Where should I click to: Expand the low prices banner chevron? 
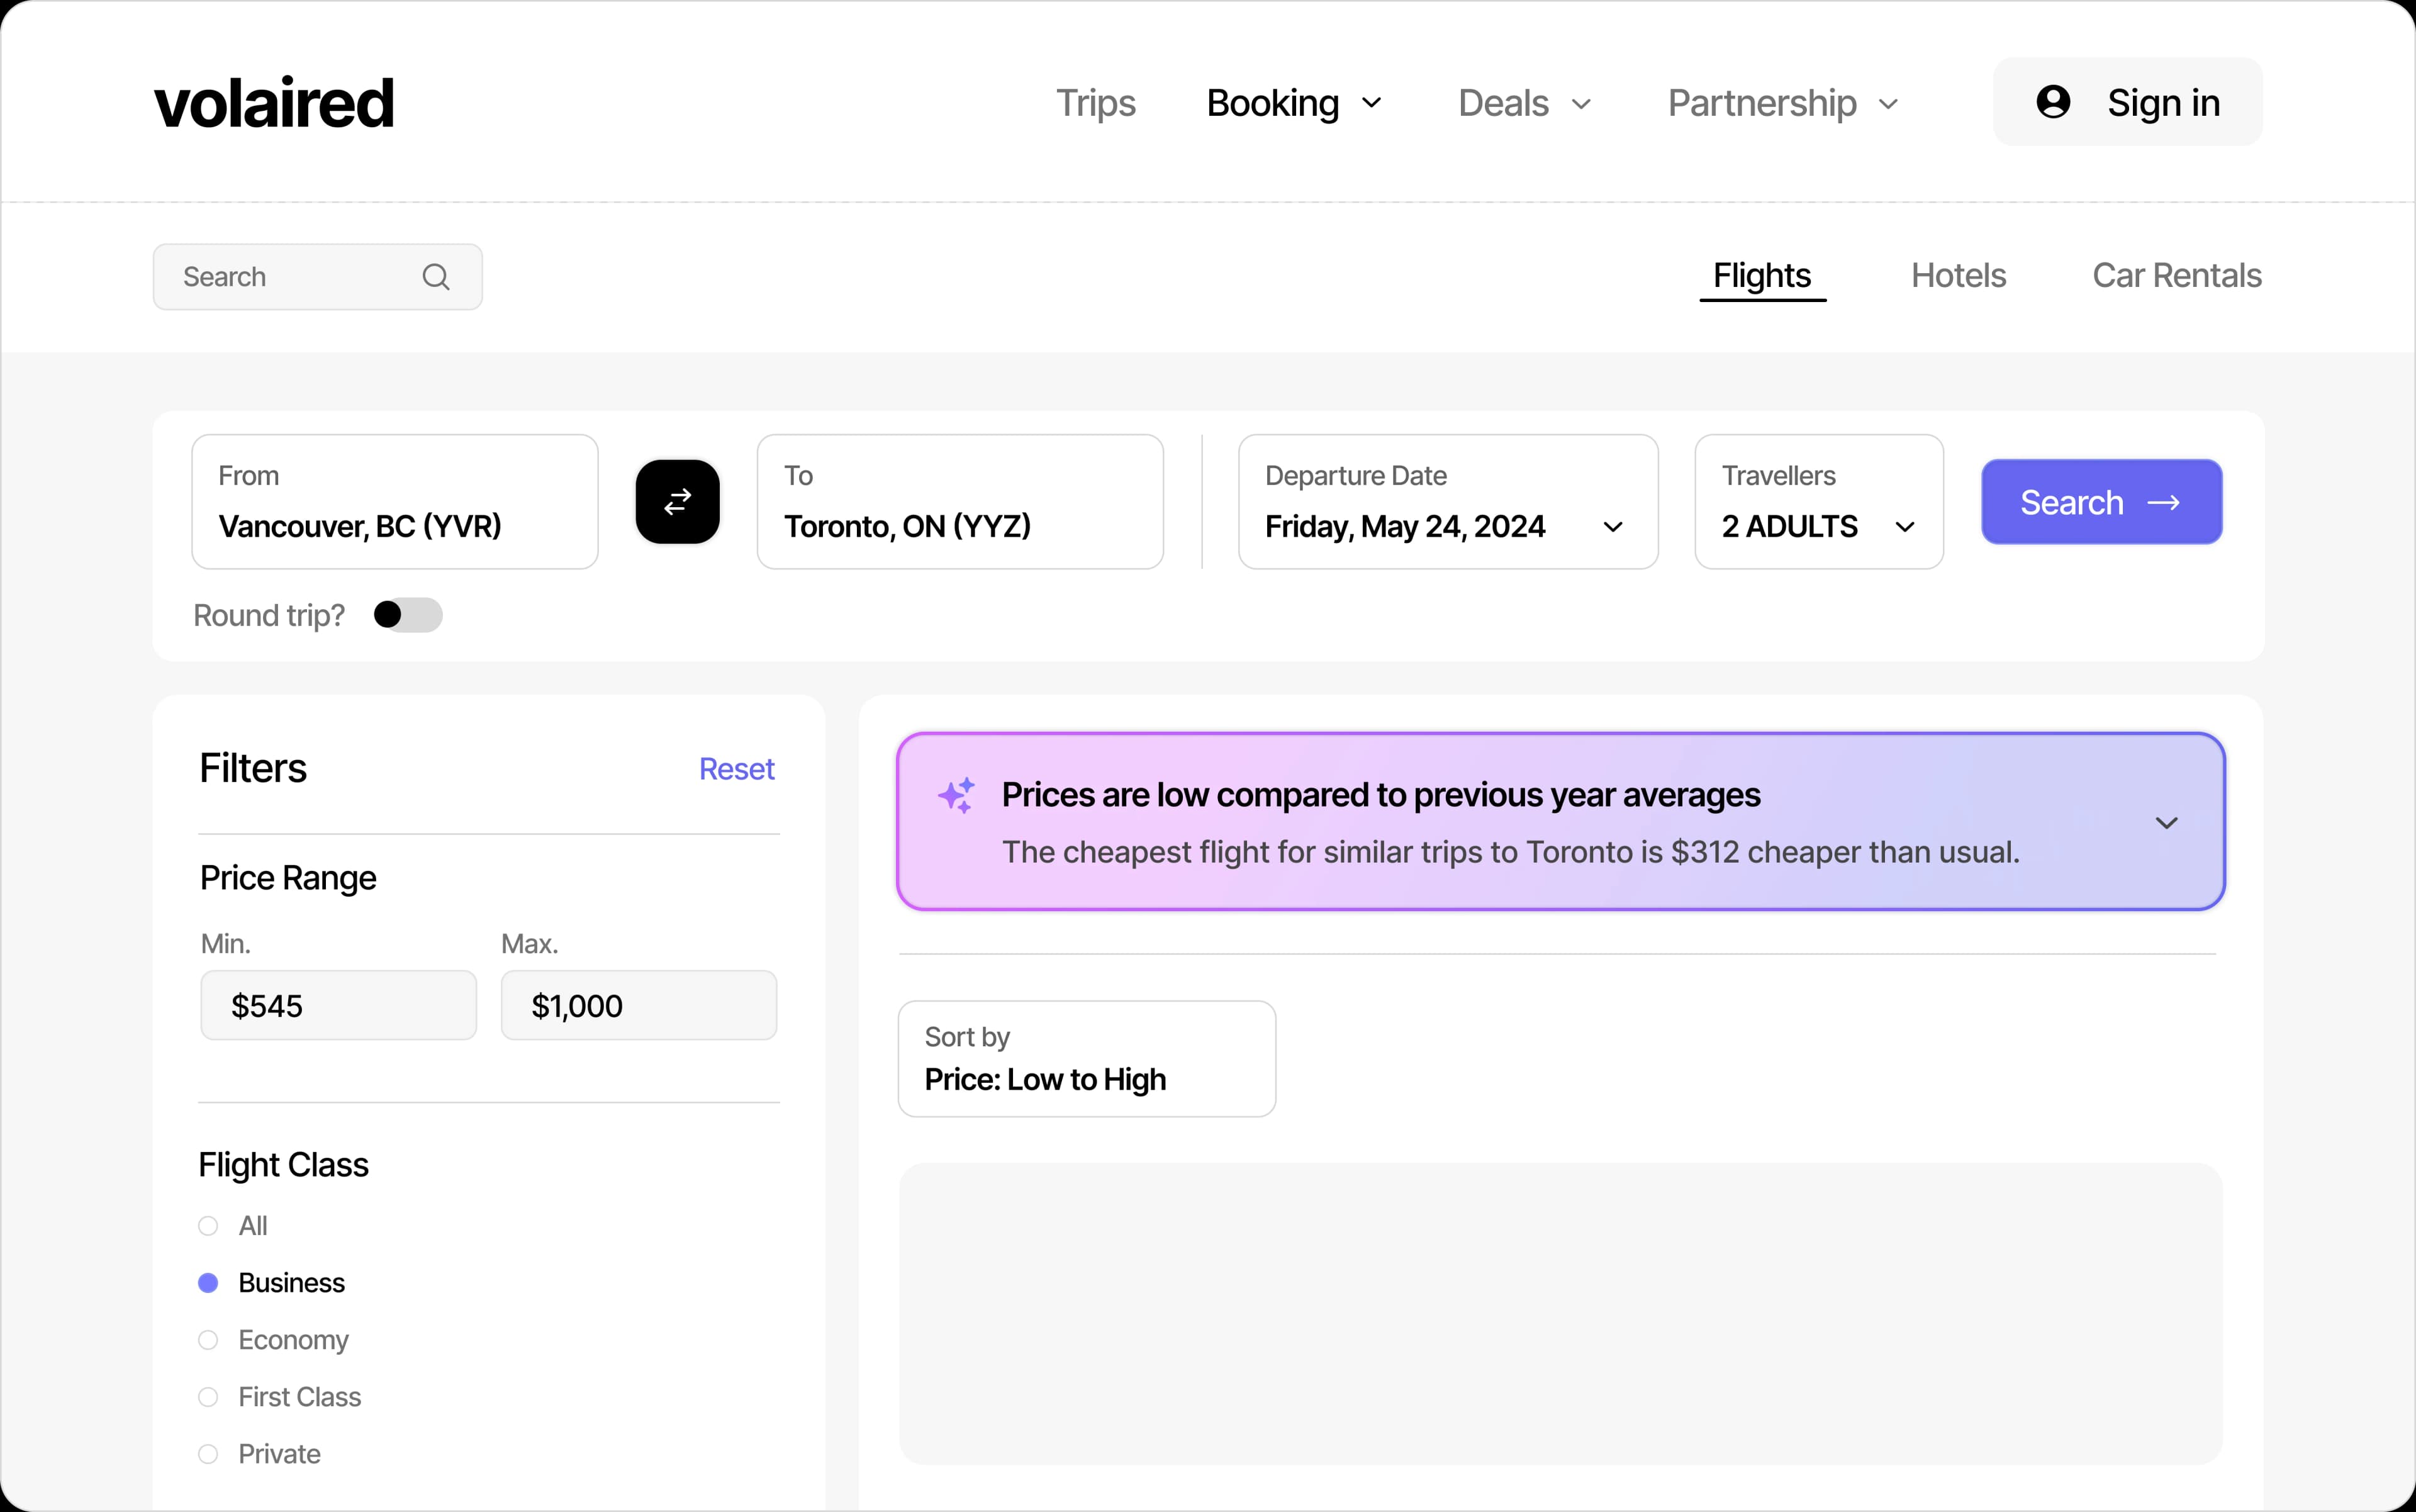(2166, 823)
